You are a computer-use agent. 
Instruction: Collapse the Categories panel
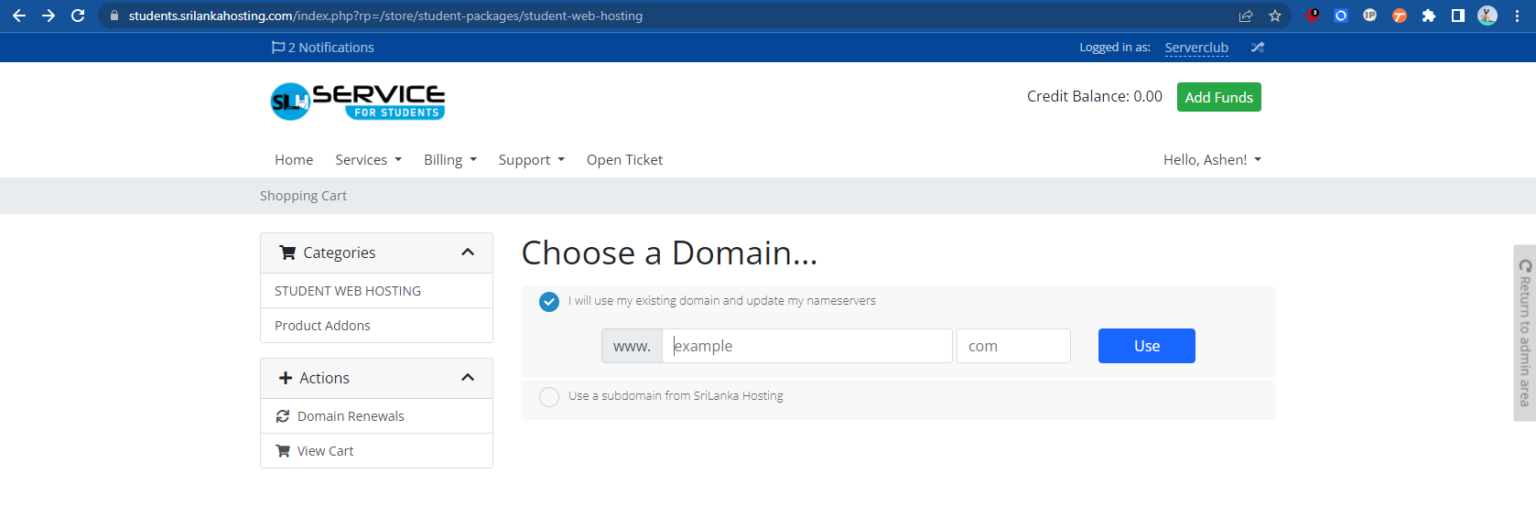tap(467, 253)
